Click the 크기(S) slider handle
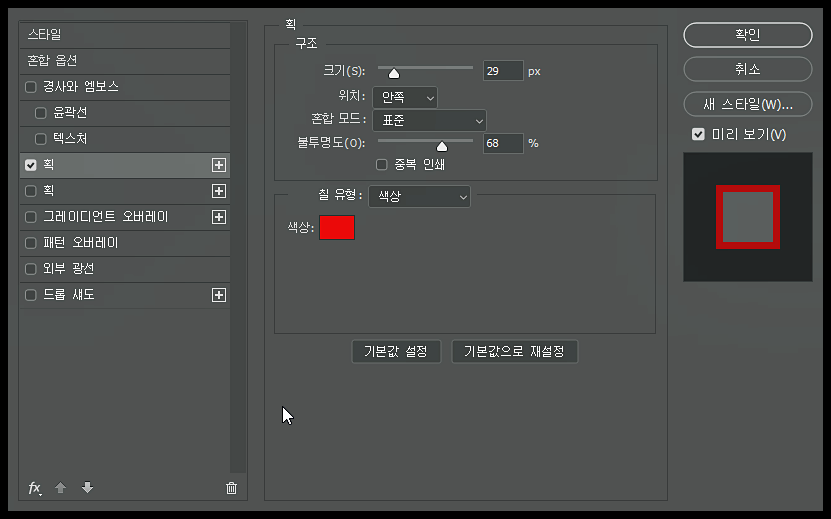The height and width of the screenshot is (519, 831). [394, 73]
